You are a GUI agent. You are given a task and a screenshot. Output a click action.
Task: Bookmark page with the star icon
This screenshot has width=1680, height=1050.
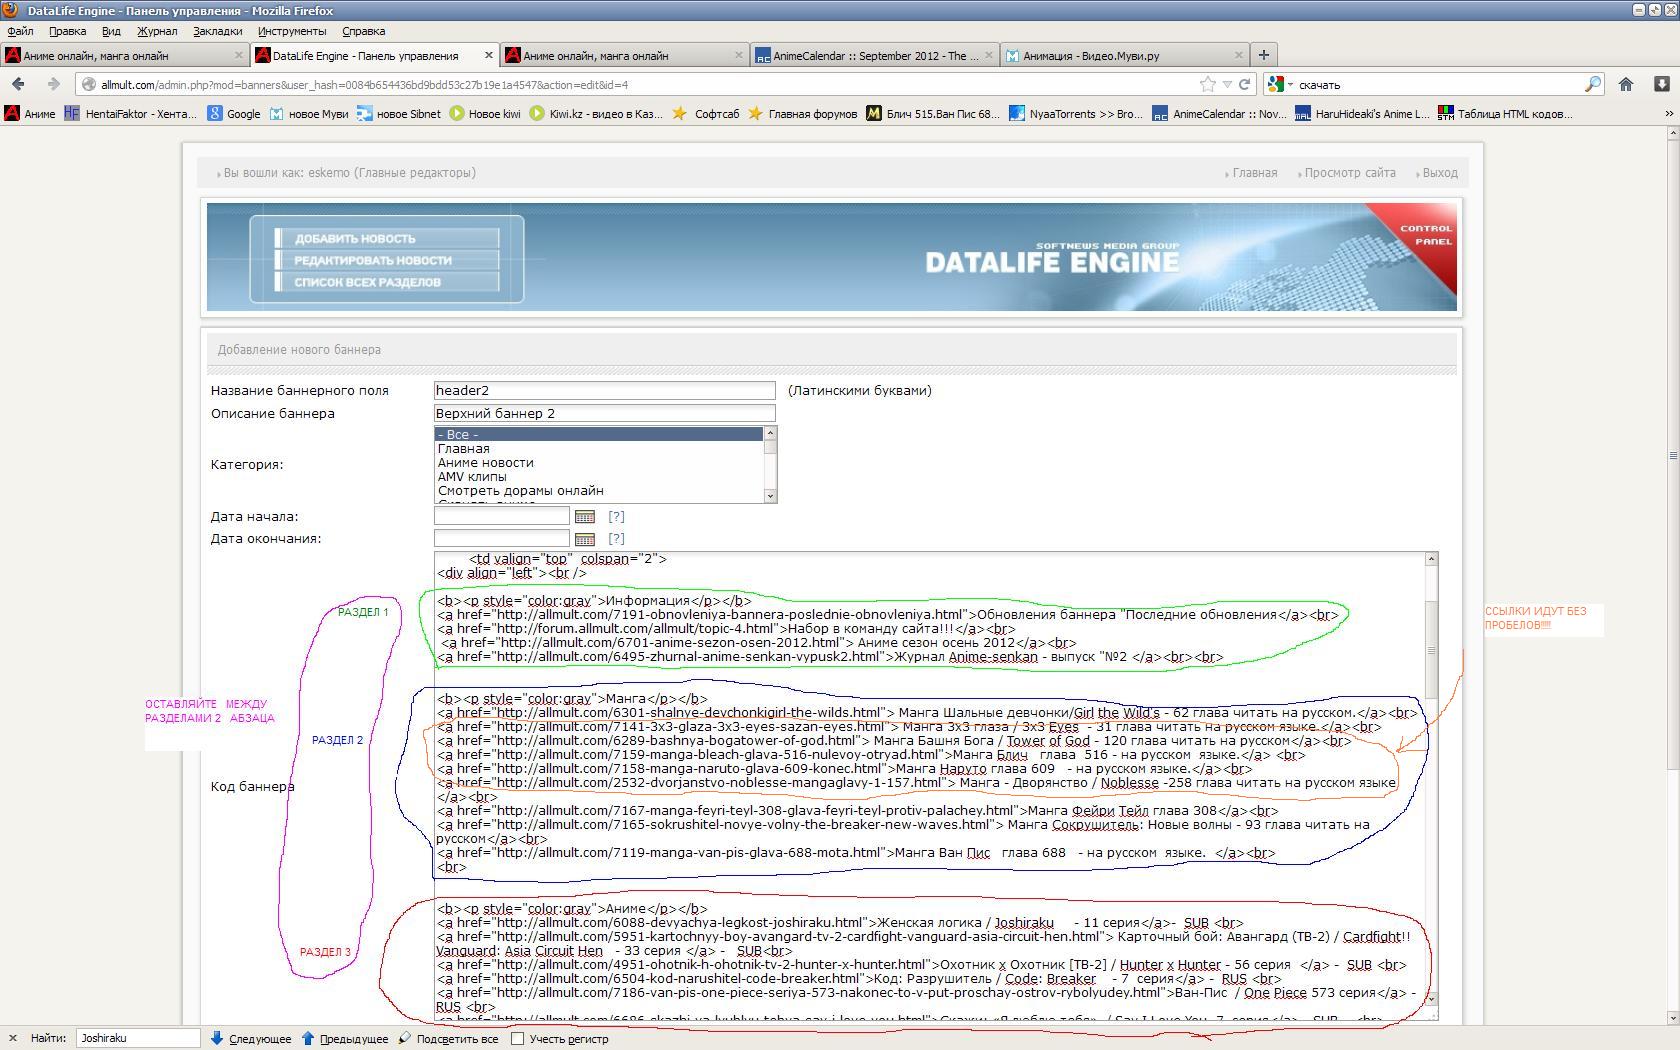click(1207, 84)
